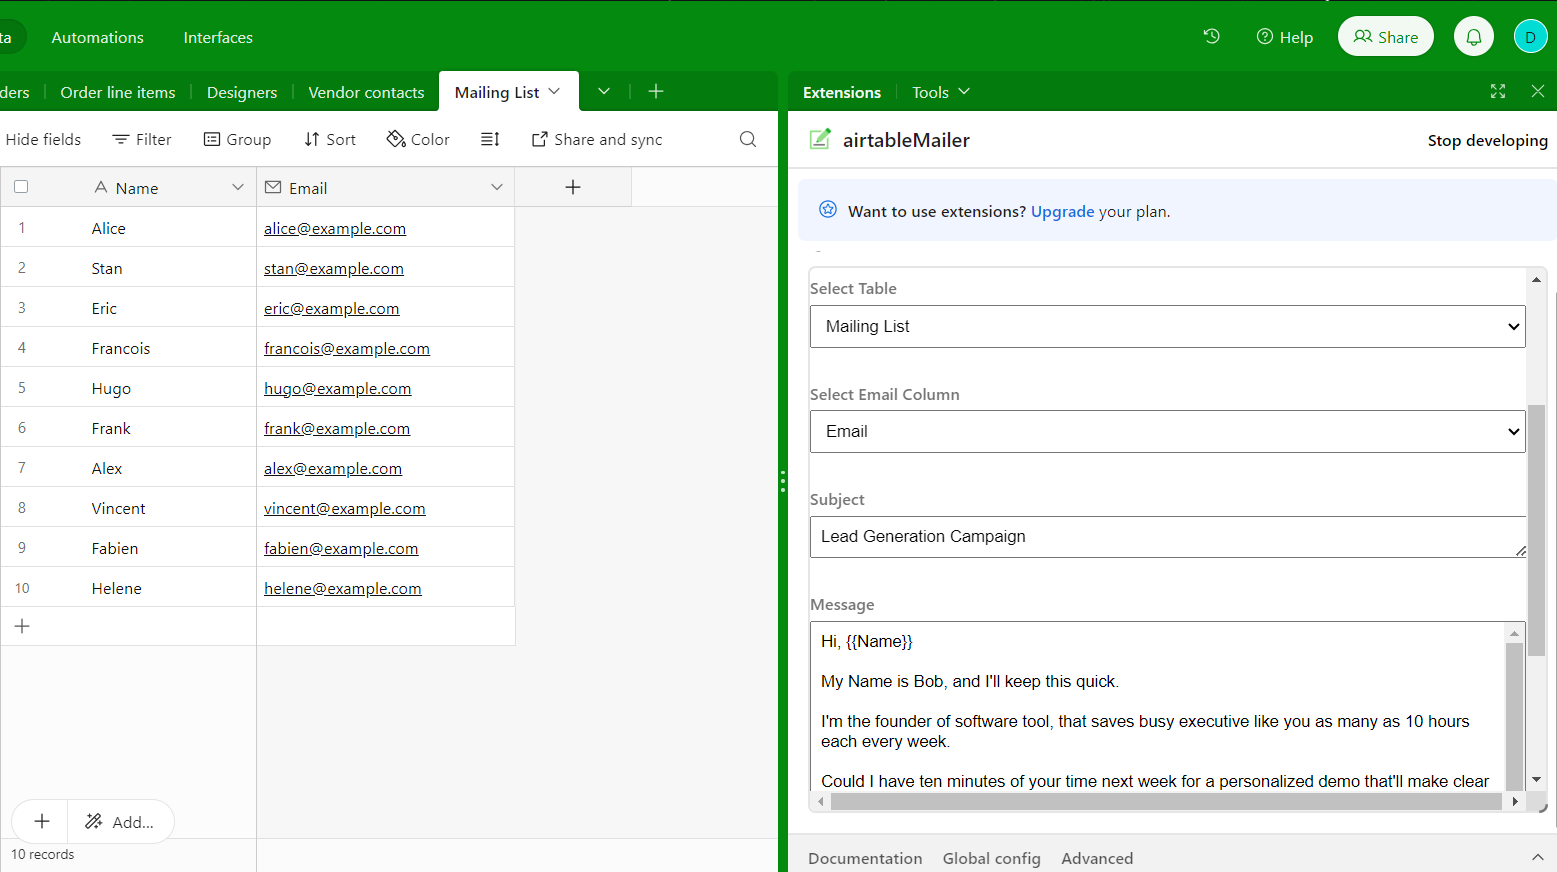Click Stop developing
Viewport: 1557px width, 872px height.
(x=1487, y=140)
